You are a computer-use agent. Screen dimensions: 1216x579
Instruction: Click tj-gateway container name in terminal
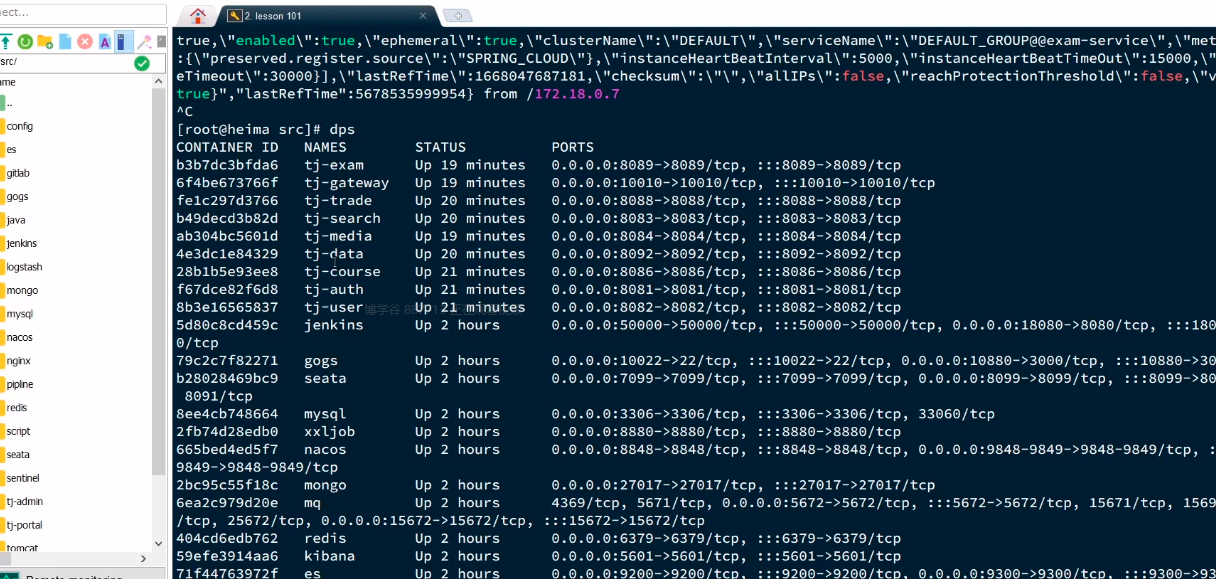[347, 183]
